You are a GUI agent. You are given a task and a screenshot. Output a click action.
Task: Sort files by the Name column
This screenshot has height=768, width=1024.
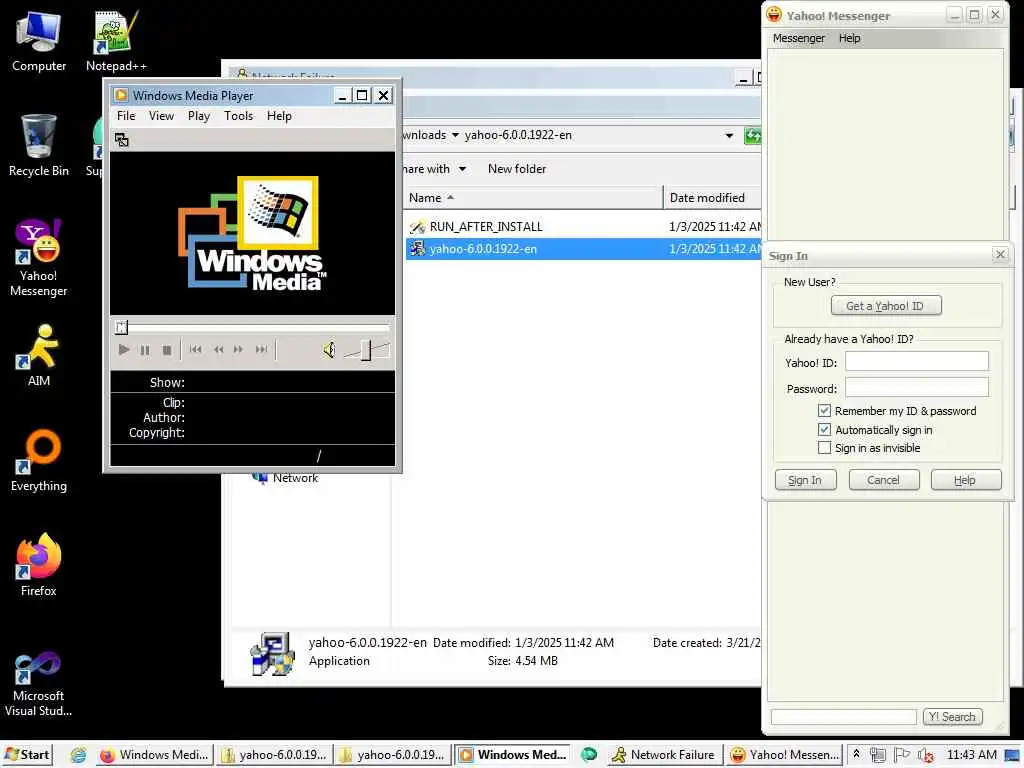[x=533, y=198]
